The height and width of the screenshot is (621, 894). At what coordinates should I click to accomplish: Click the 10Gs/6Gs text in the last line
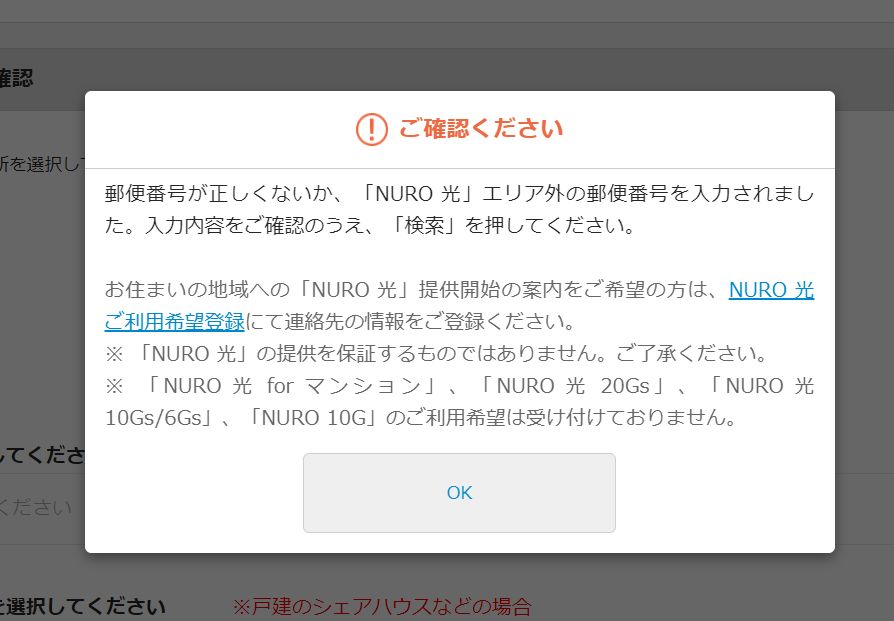tap(154, 417)
